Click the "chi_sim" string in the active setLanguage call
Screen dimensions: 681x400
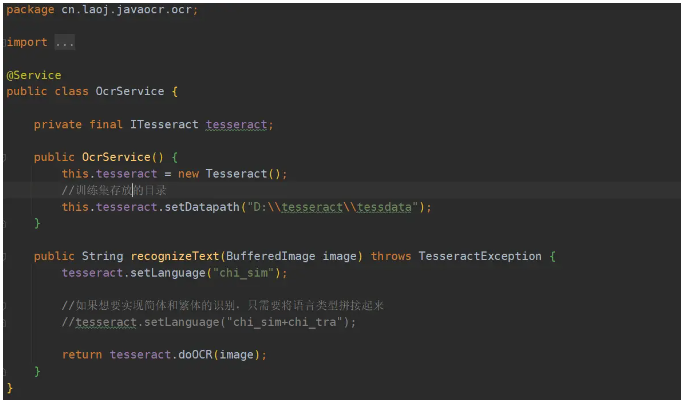pyautogui.click(x=243, y=273)
